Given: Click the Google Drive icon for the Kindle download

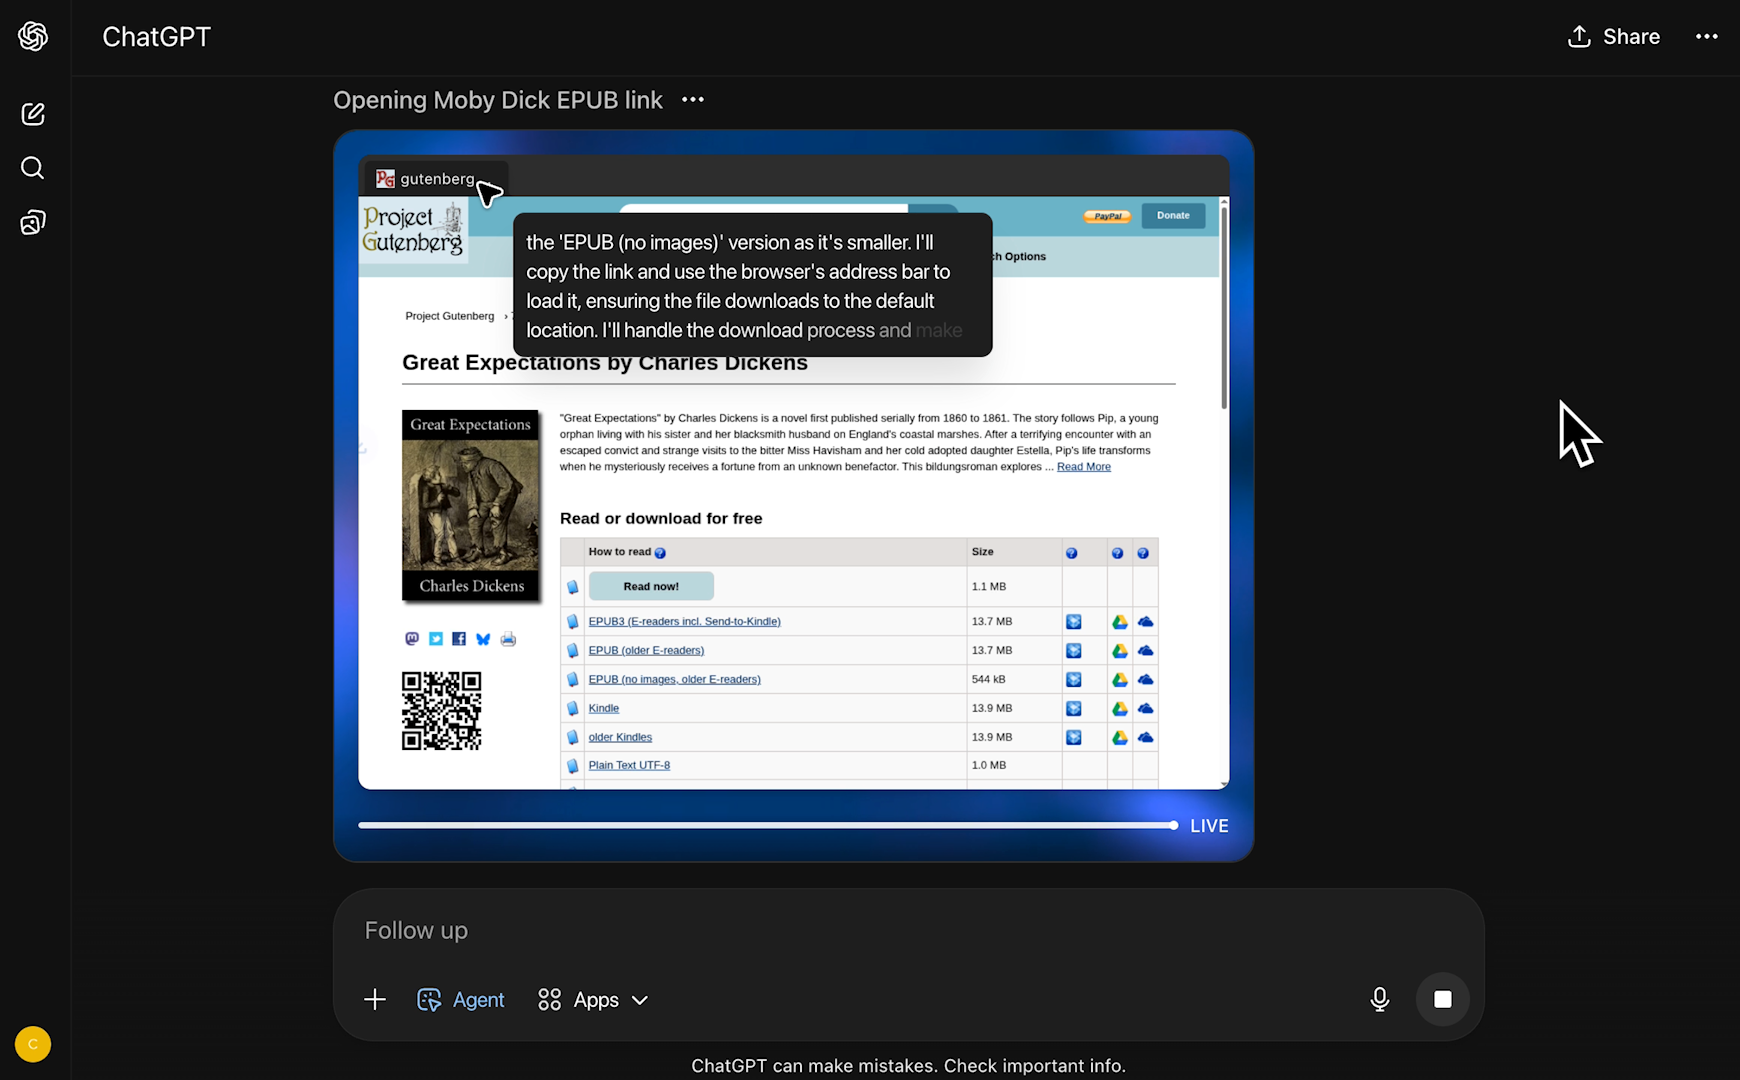Looking at the screenshot, I should [x=1121, y=708].
